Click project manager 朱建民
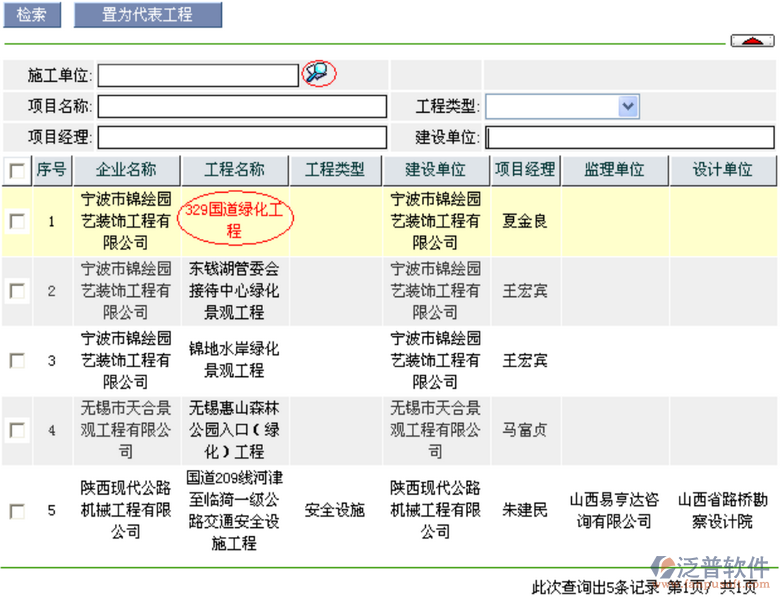This screenshot has width=780, height=600. tap(525, 510)
